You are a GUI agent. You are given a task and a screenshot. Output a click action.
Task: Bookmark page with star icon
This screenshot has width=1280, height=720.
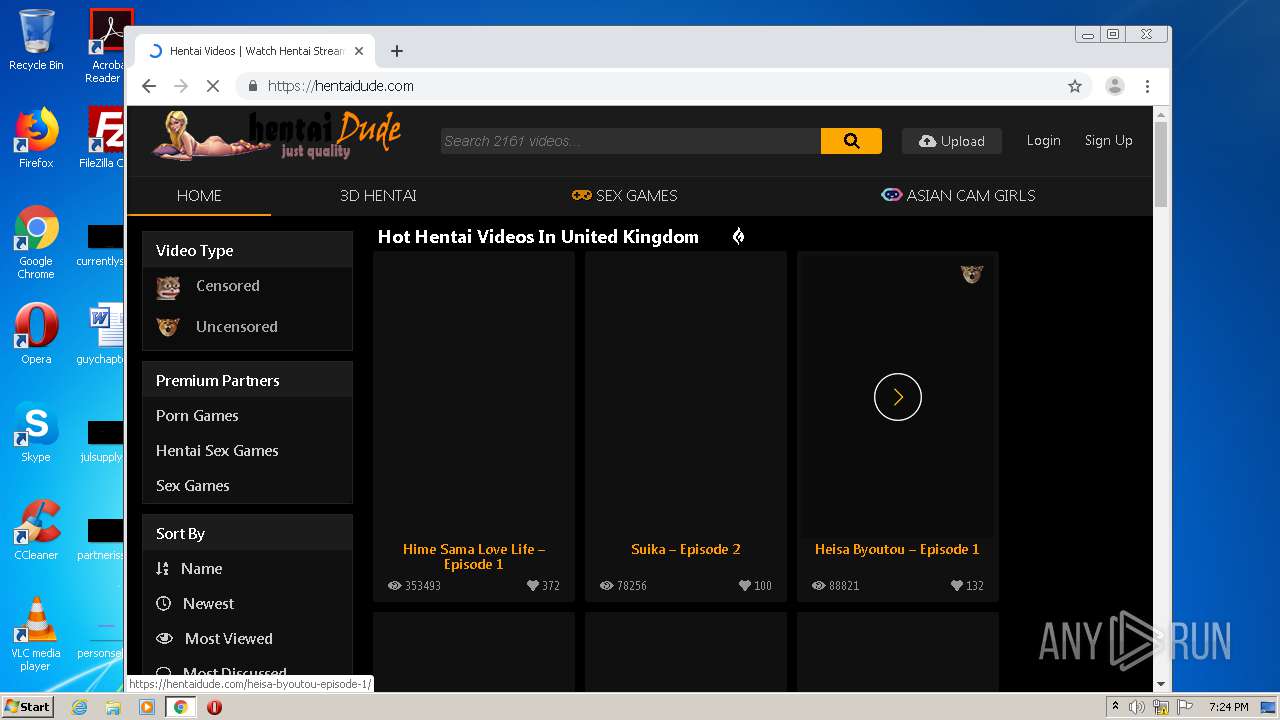click(x=1075, y=86)
